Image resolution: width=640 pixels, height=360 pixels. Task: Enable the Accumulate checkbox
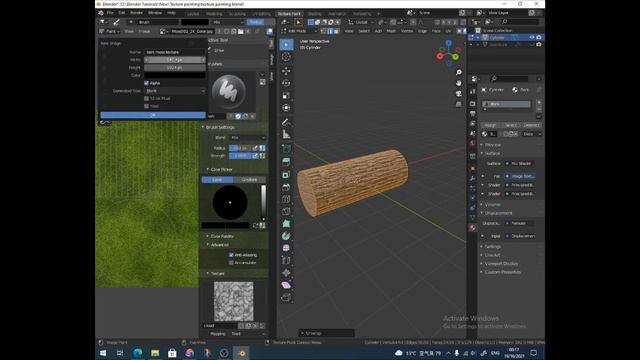pyautogui.click(x=231, y=262)
